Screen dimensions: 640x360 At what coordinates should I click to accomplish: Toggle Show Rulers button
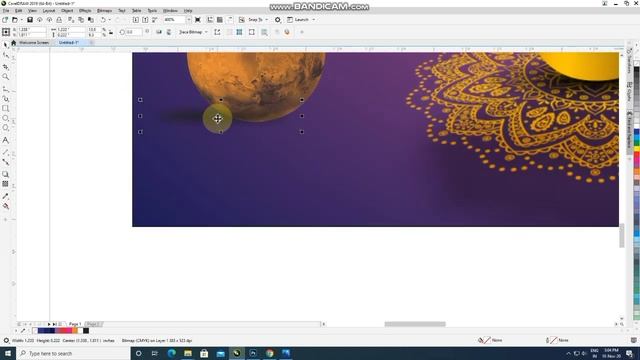[210, 20]
